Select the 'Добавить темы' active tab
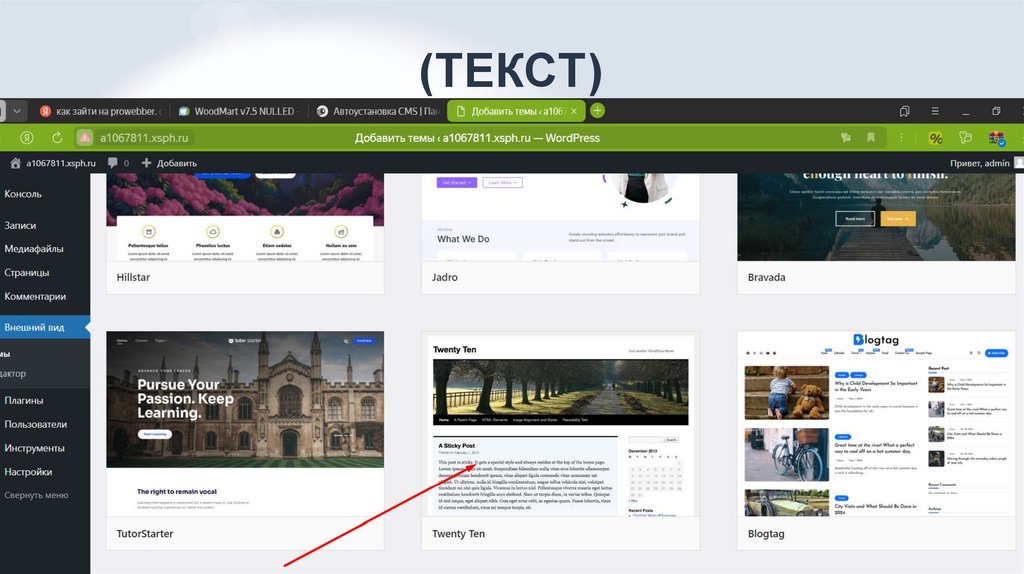This screenshot has width=1024, height=574. pos(516,111)
